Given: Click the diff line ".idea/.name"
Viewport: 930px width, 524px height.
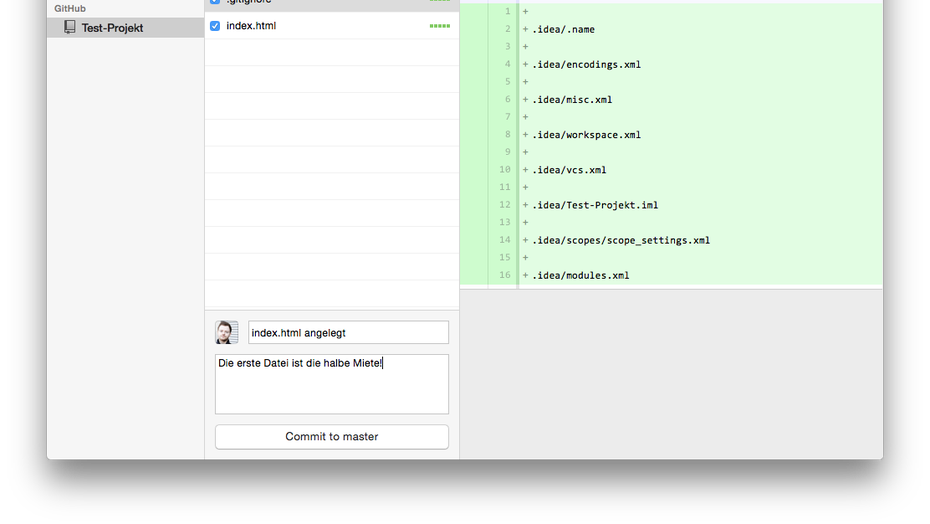Looking at the screenshot, I should [563, 30].
